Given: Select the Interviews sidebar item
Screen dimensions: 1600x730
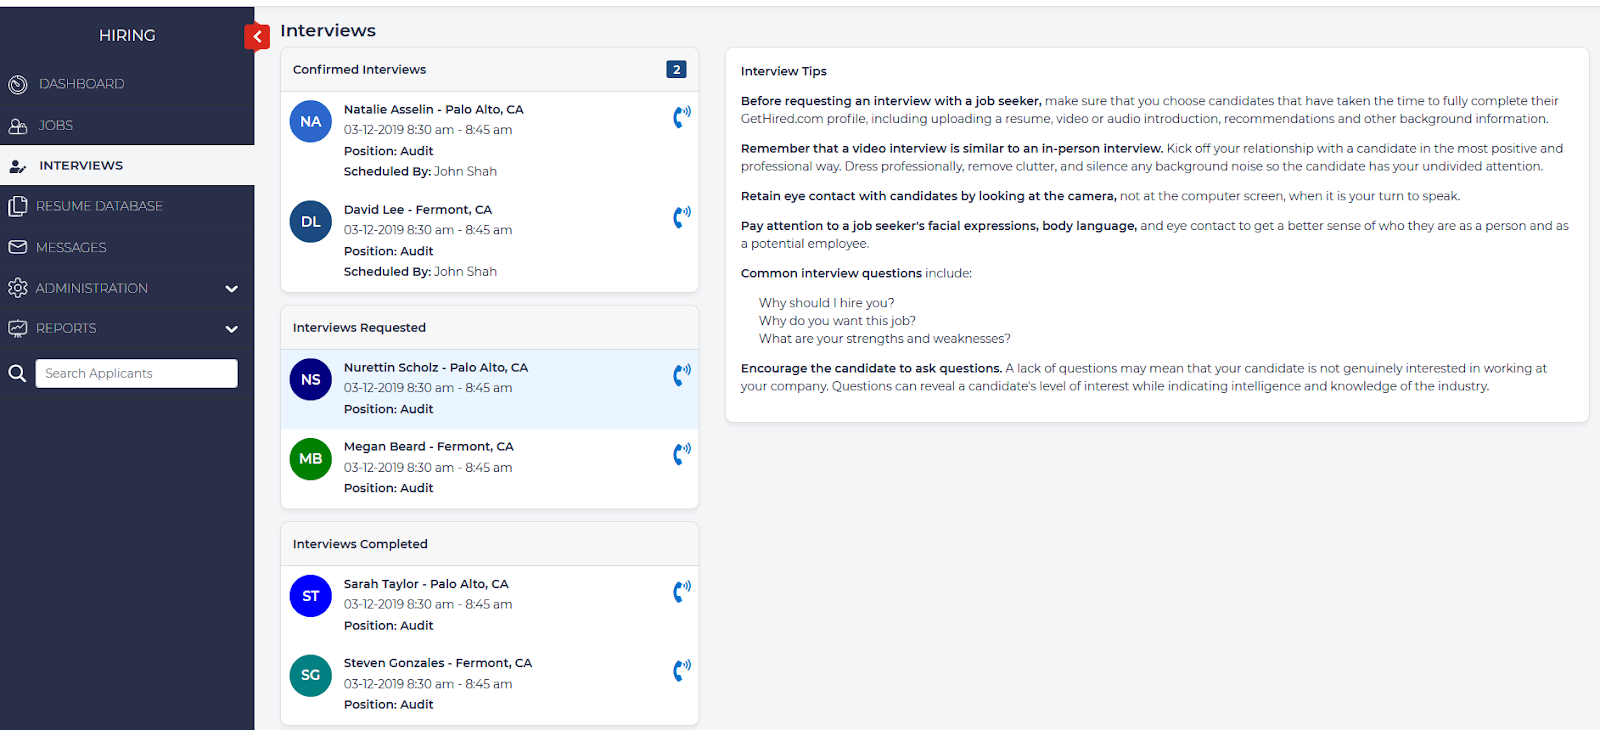Looking at the screenshot, I should tap(81, 165).
